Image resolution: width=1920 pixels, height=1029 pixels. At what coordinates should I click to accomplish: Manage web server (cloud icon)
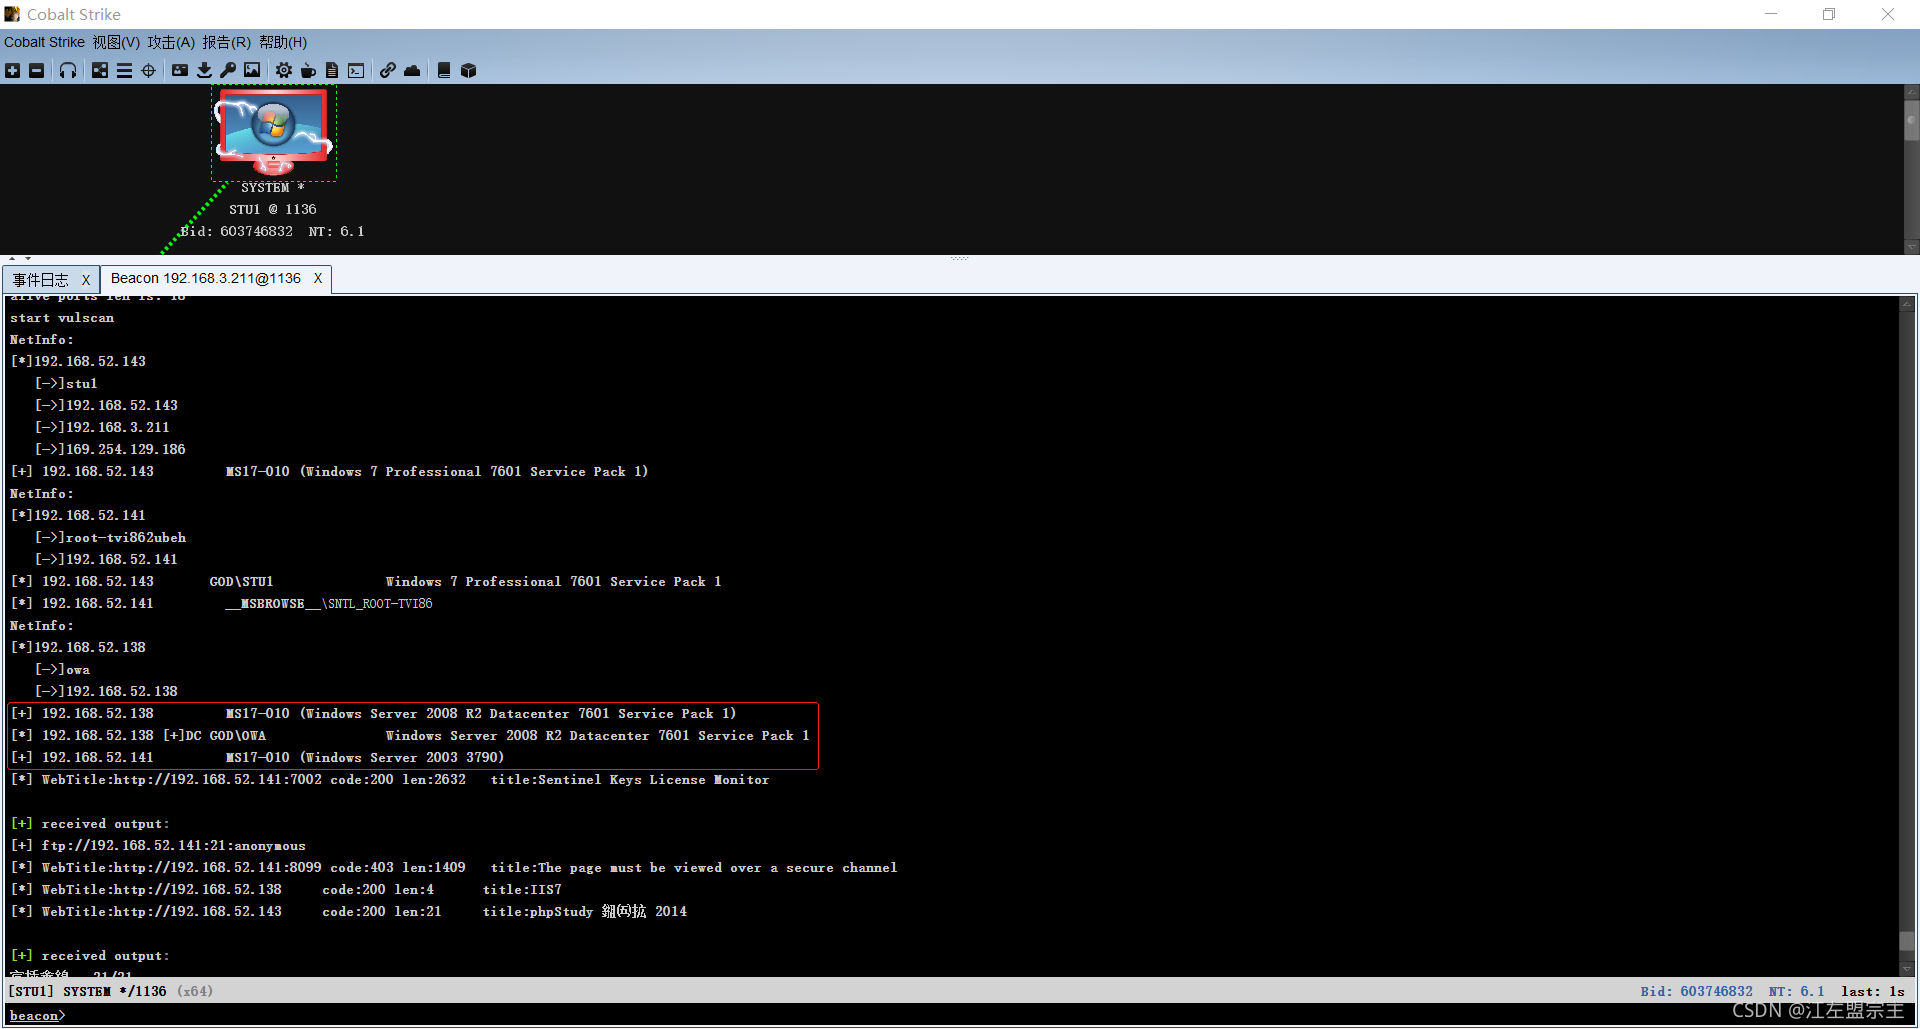[412, 70]
